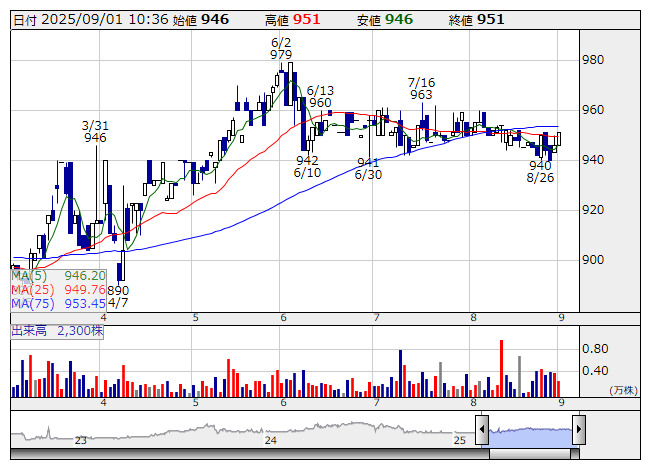The width and height of the screenshot is (653, 470).
Task: Click the 980 price axis label
Action: [x=593, y=60]
